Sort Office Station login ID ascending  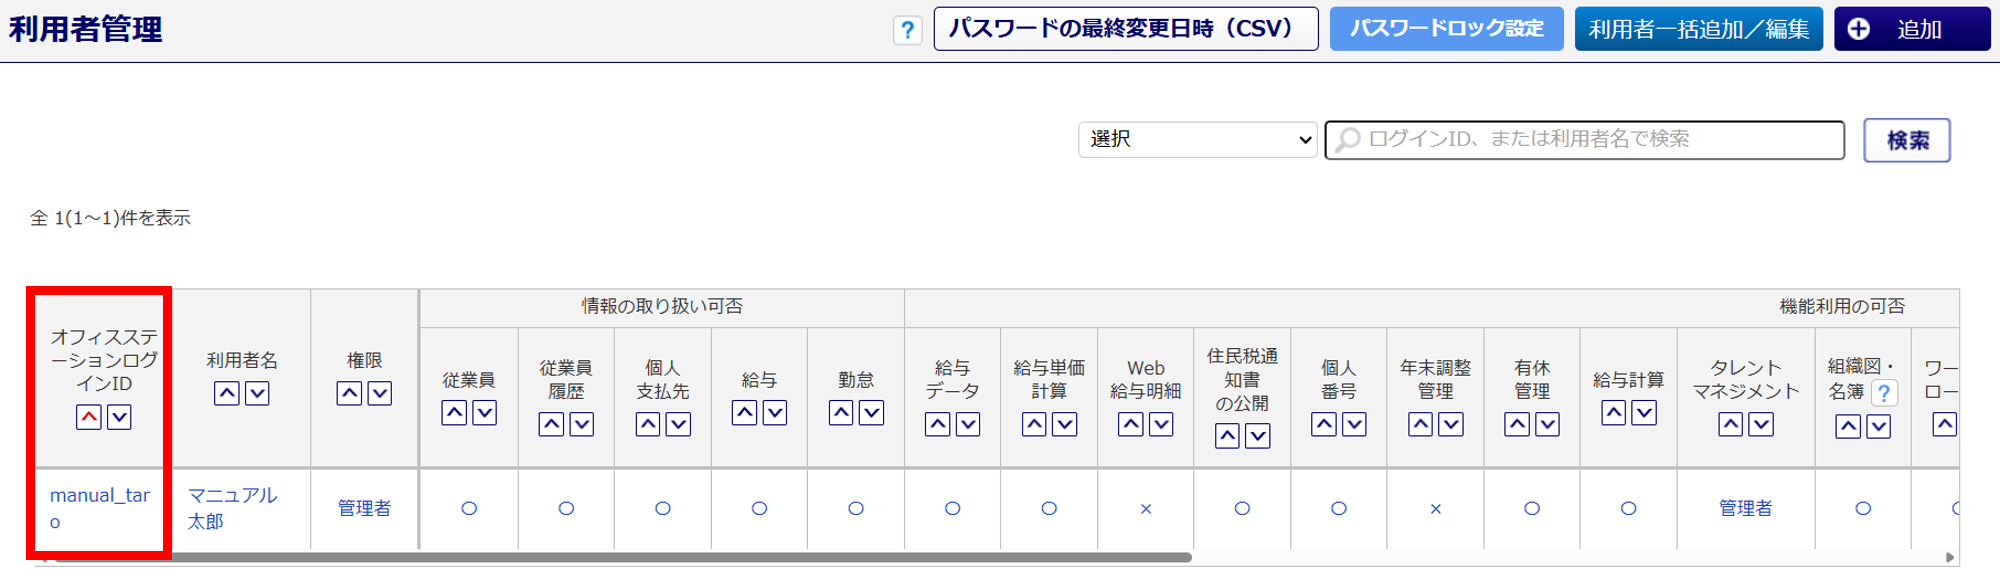click(x=89, y=417)
